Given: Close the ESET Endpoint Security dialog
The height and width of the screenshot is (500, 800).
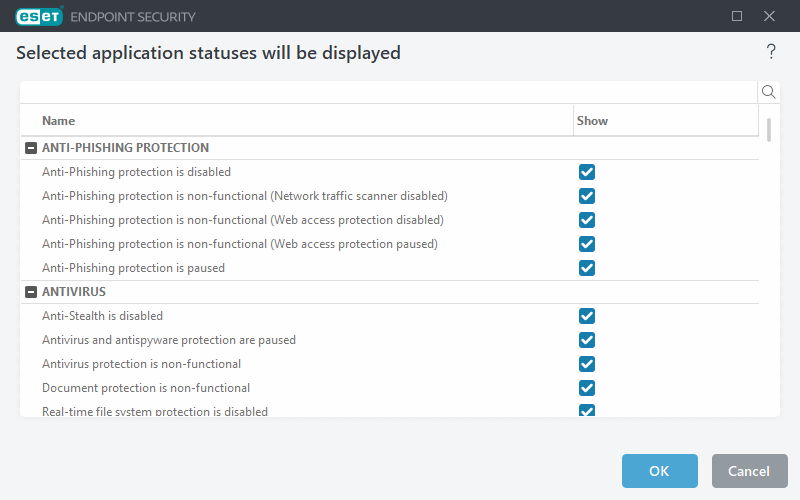Looking at the screenshot, I should (x=769, y=16).
